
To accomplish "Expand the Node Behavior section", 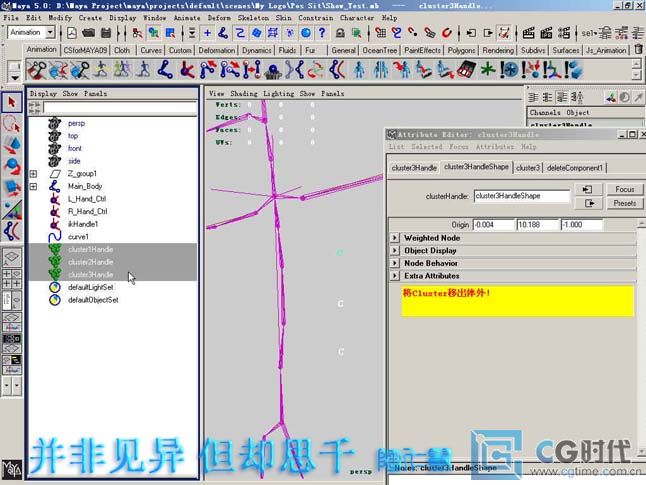I will [395, 263].
